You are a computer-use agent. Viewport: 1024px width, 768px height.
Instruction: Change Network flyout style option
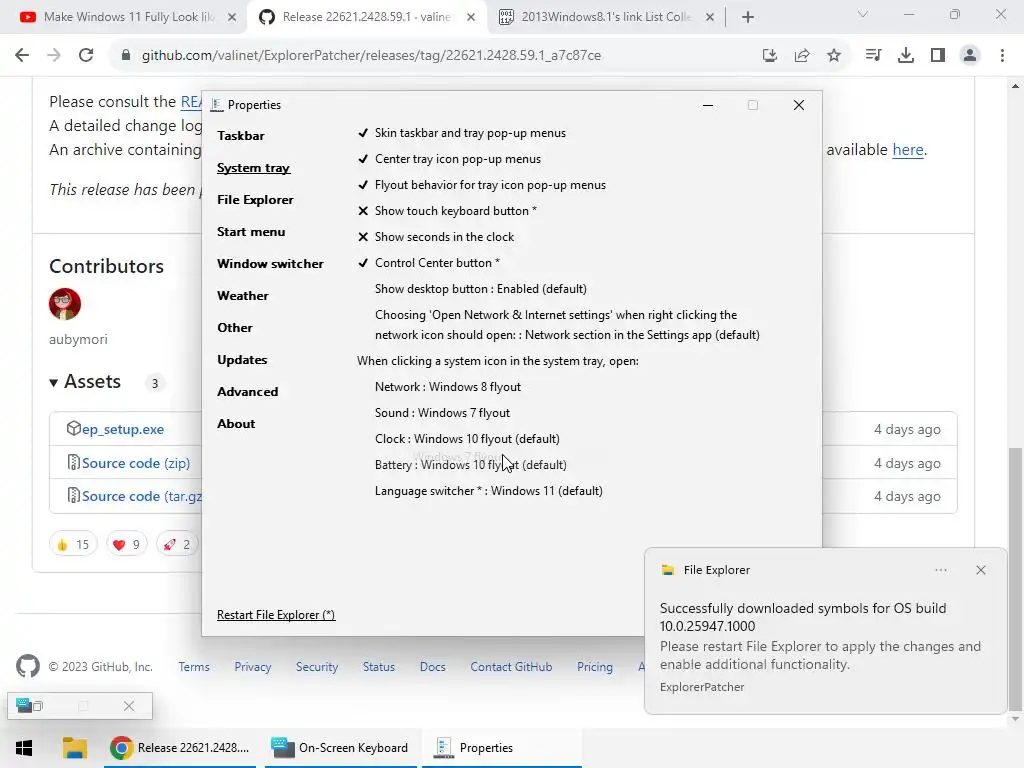pos(448,387)
